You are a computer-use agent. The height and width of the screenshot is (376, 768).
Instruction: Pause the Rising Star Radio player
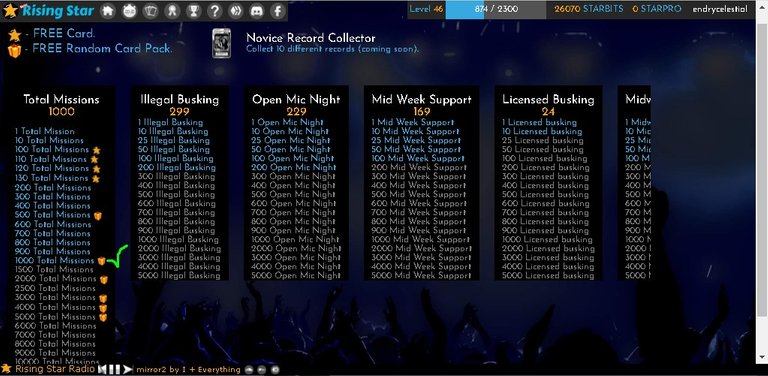click(x=115, y=369)
